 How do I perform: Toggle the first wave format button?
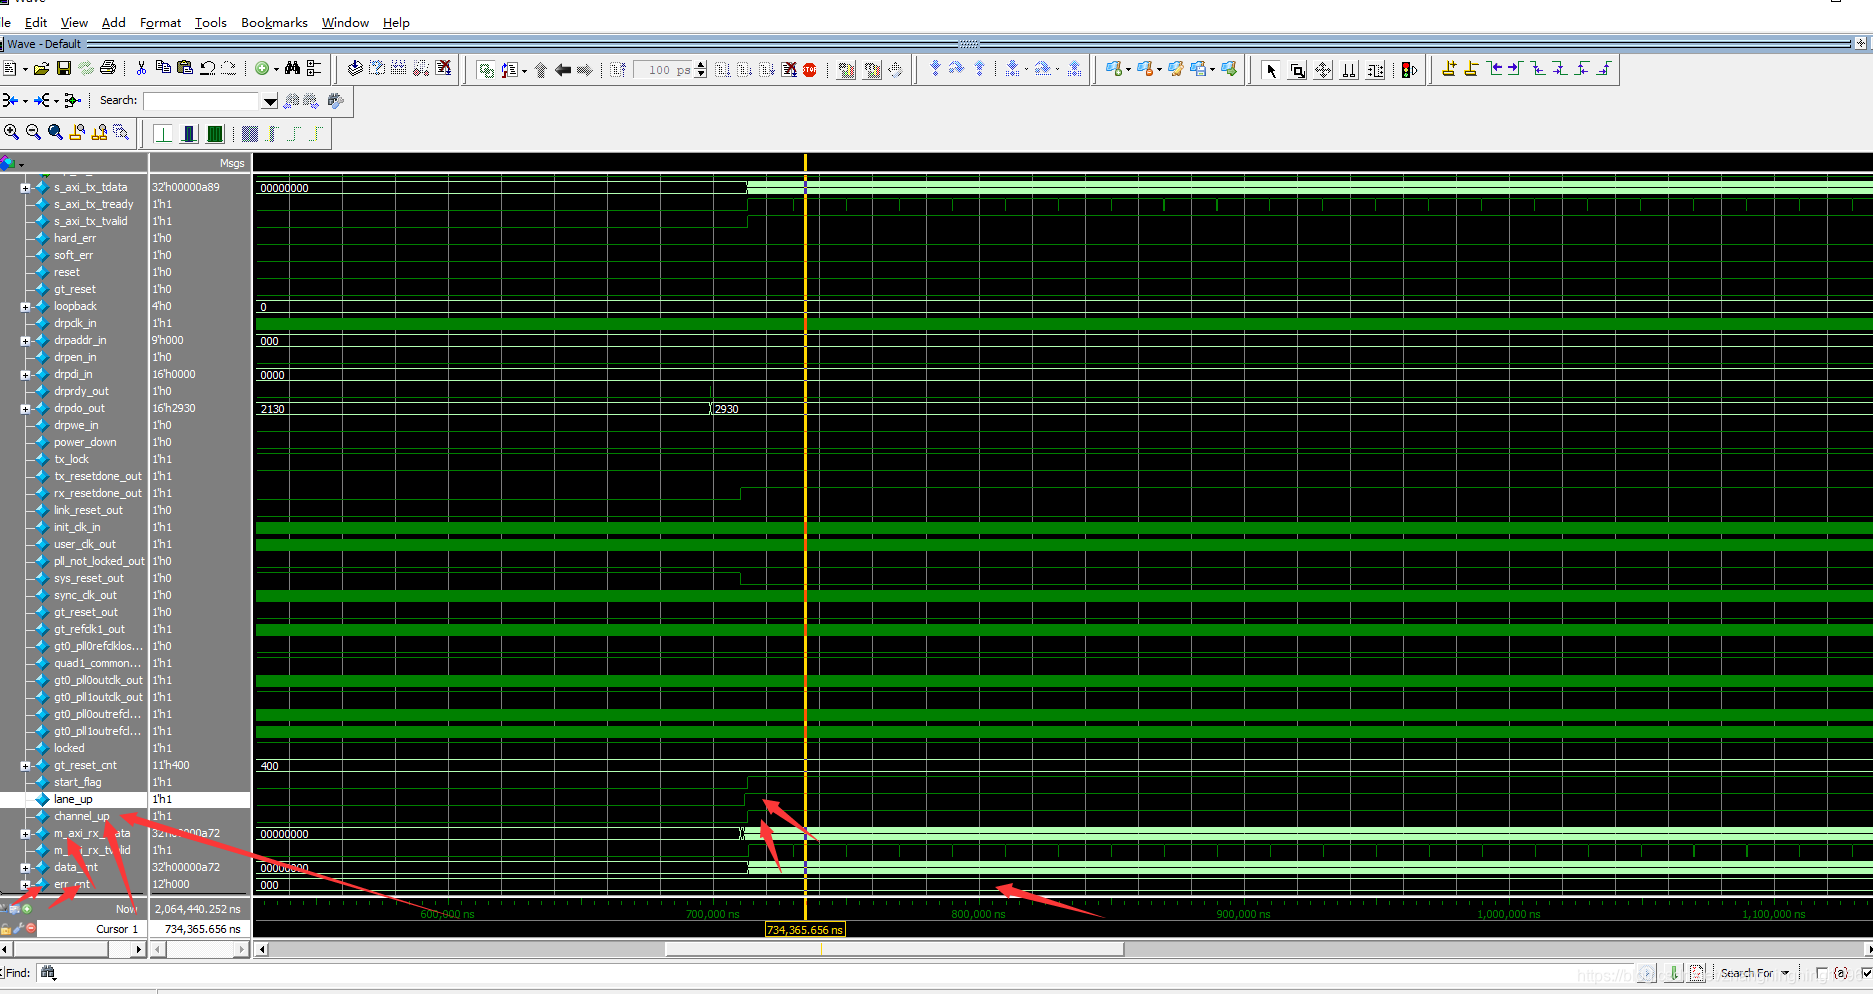164,134
